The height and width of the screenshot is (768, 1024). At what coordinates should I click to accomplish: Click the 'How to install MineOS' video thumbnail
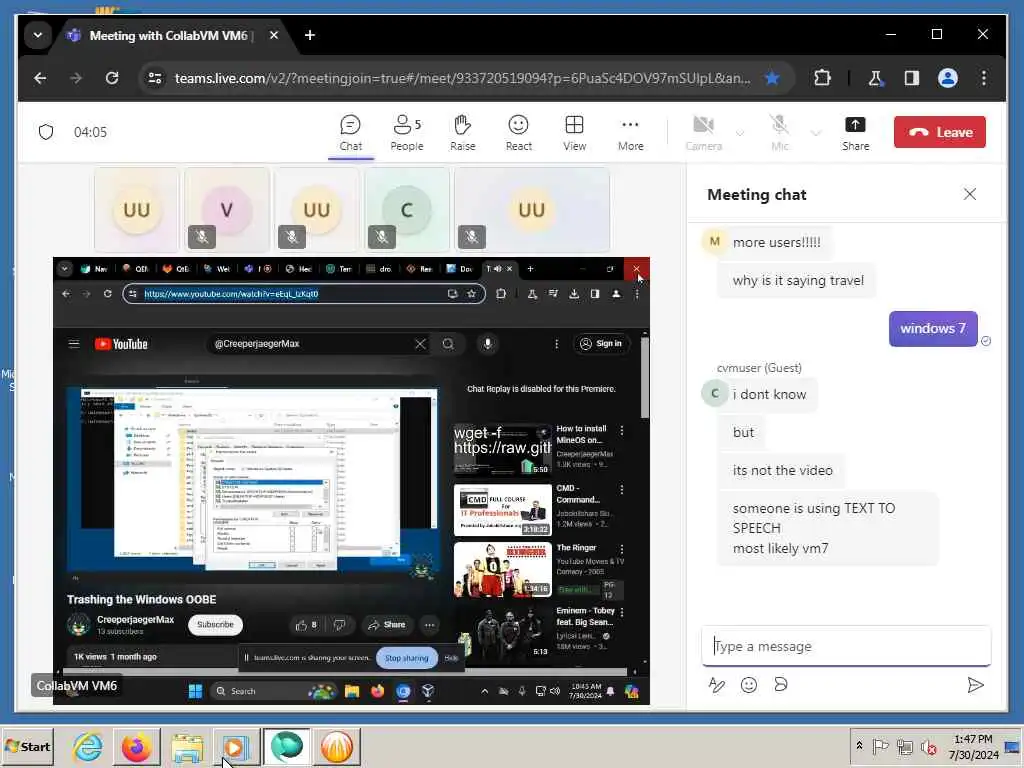click(x=502, y=449)
